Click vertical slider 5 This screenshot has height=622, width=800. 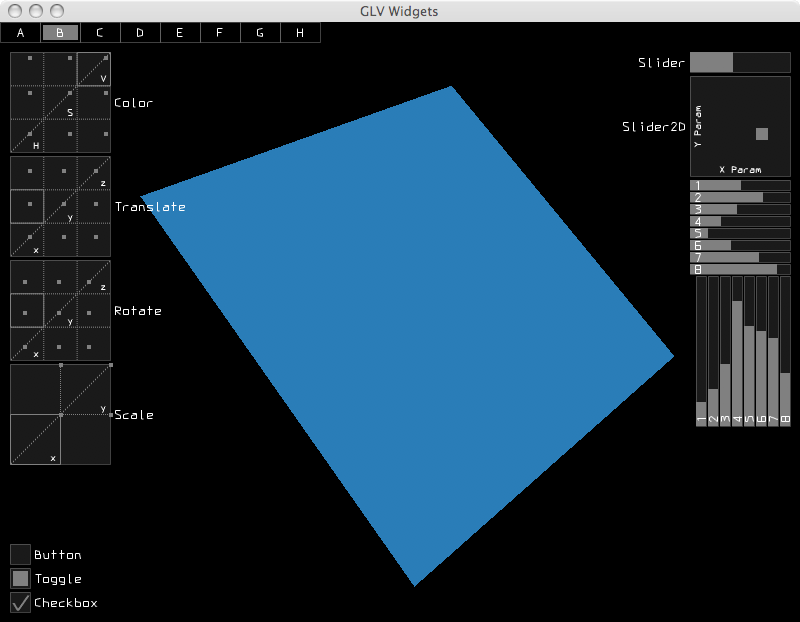click(749, 351)
